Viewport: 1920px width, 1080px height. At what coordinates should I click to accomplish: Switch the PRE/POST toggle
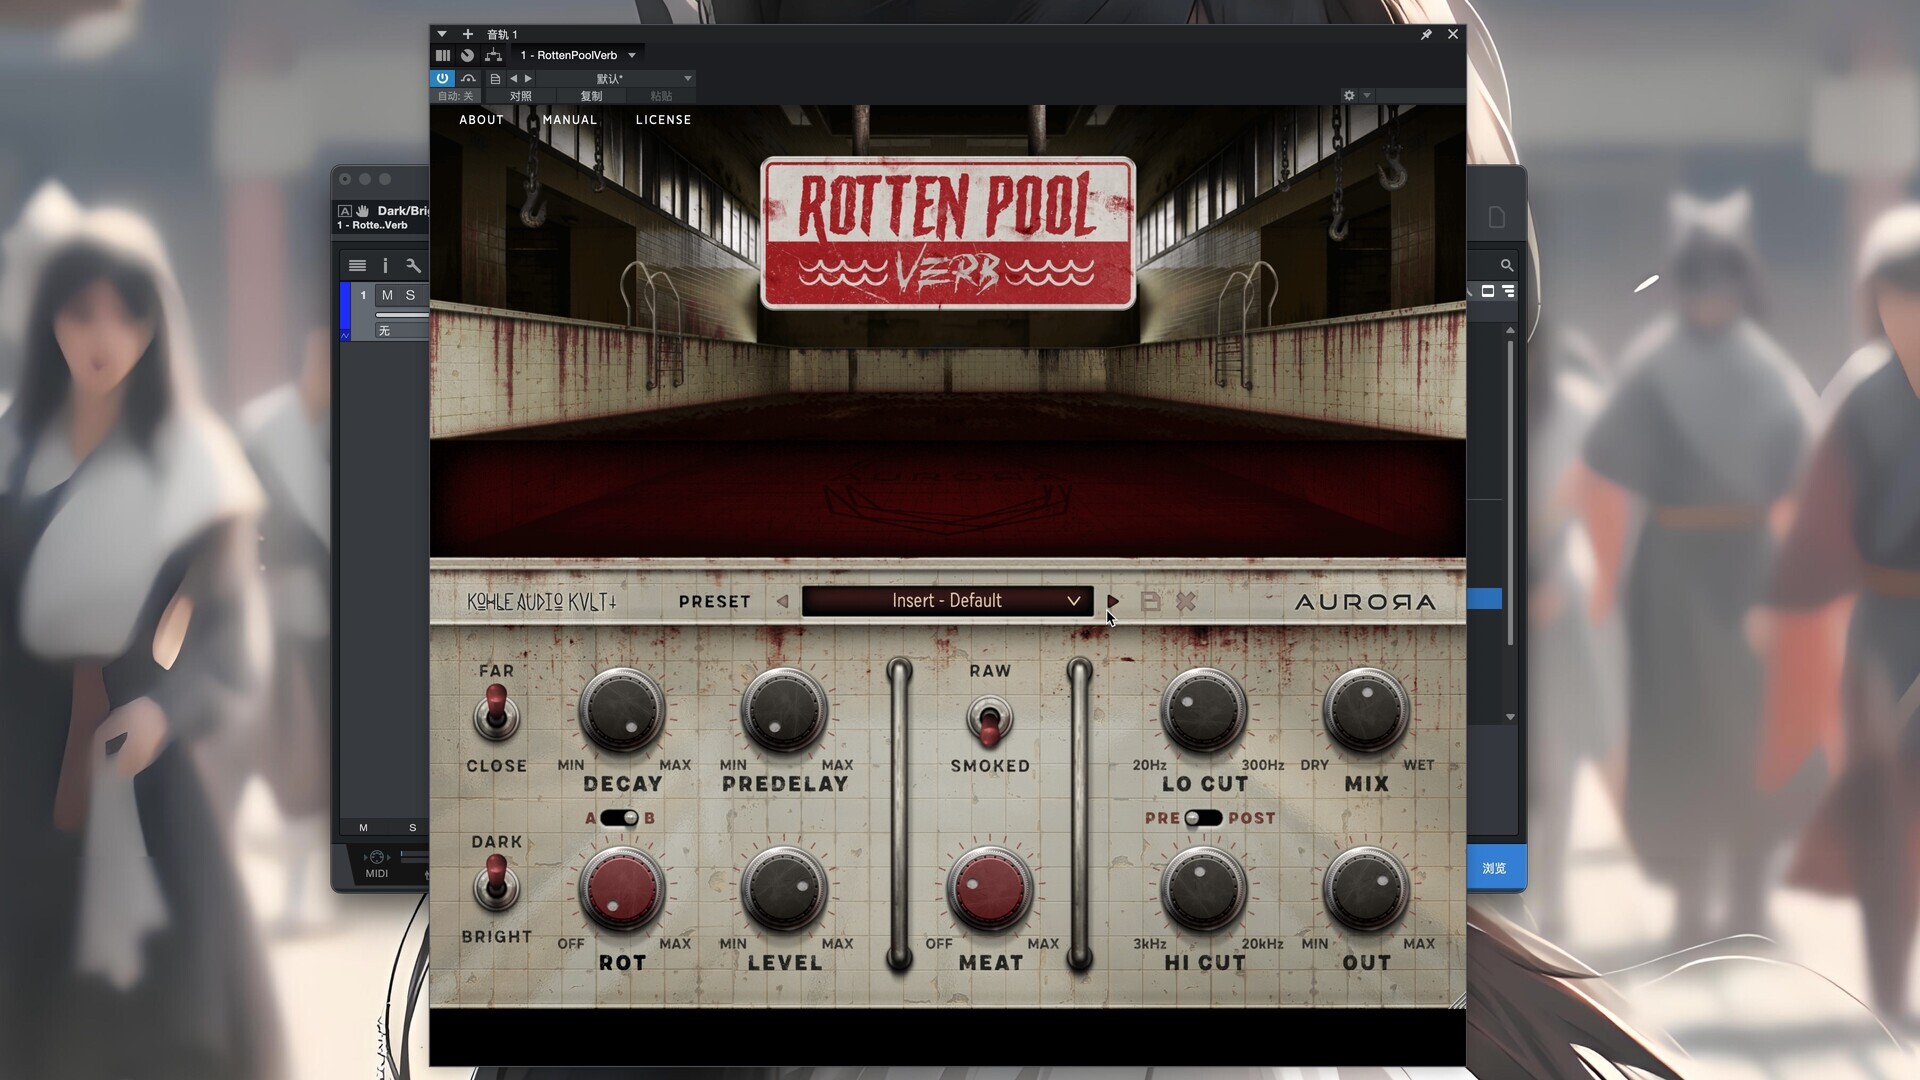(x=1203, y=818)
